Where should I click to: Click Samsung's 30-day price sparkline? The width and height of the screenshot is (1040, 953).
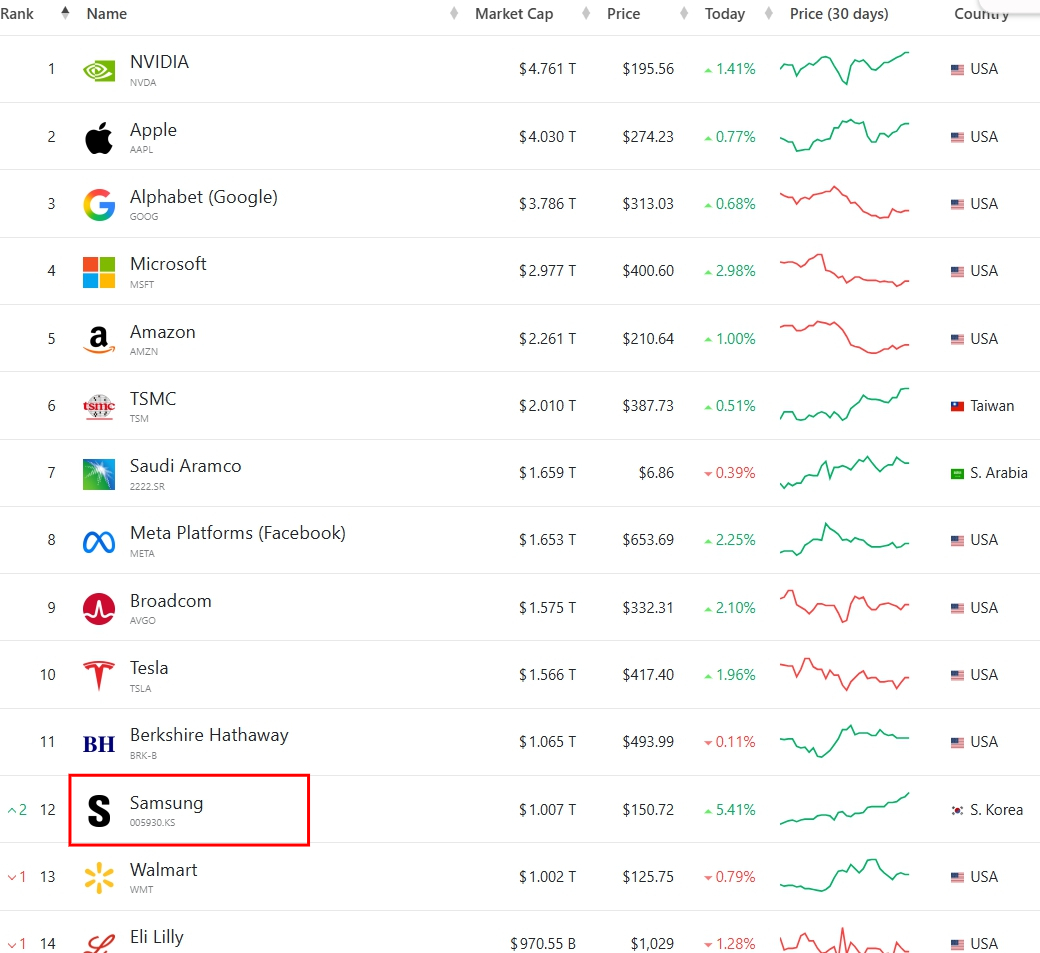[x=844, y=809]
